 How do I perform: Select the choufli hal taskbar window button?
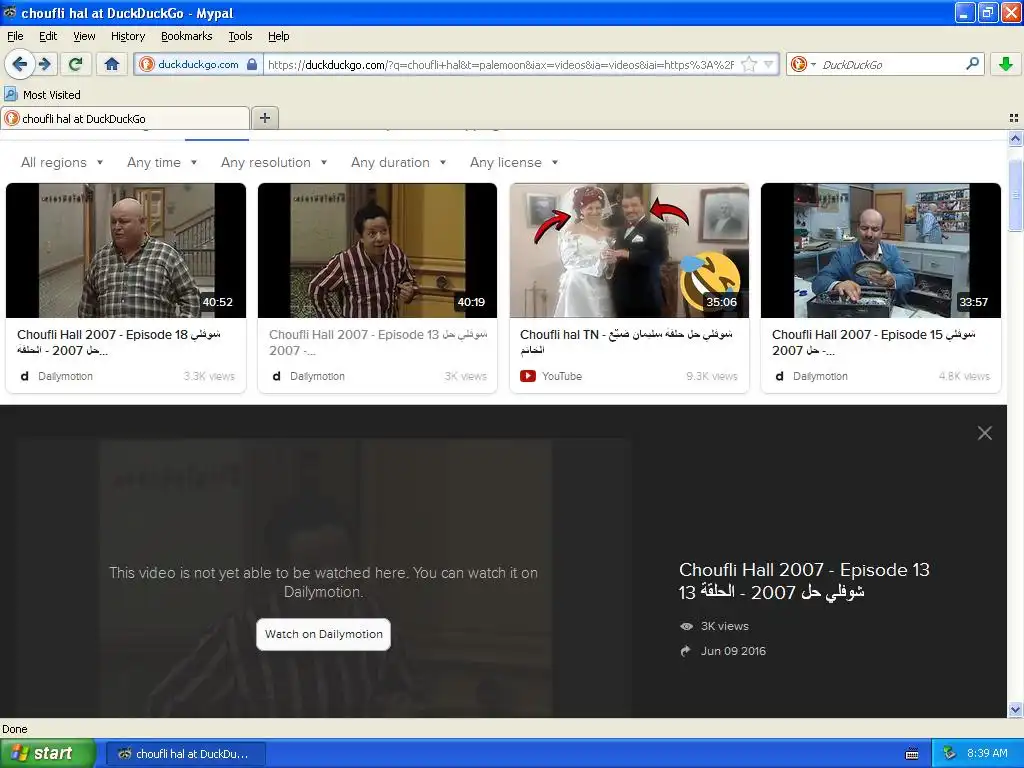point(186,754)
